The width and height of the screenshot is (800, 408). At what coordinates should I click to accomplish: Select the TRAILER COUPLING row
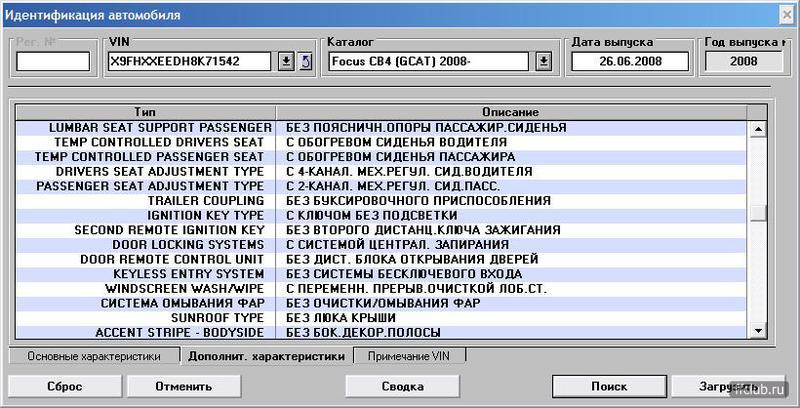pos(382,201)
